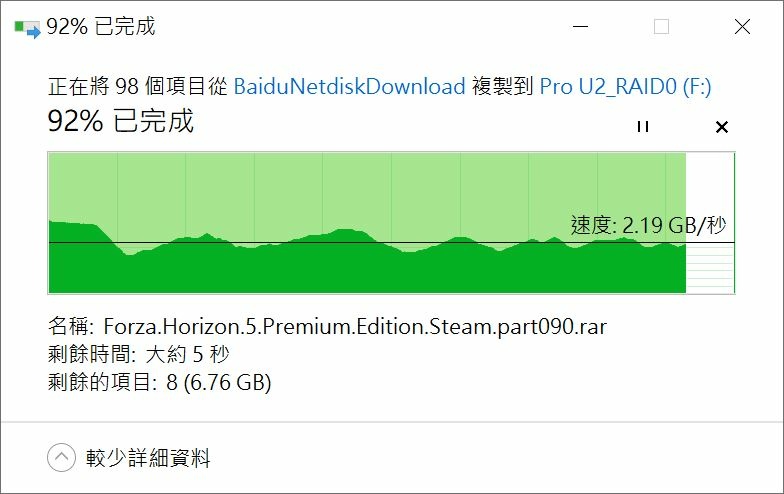Image resolution: width=784 pixels, height=494 pixels.
Task: Click the copy-progress icon in the title bar
Action: [x=27, y=28]
